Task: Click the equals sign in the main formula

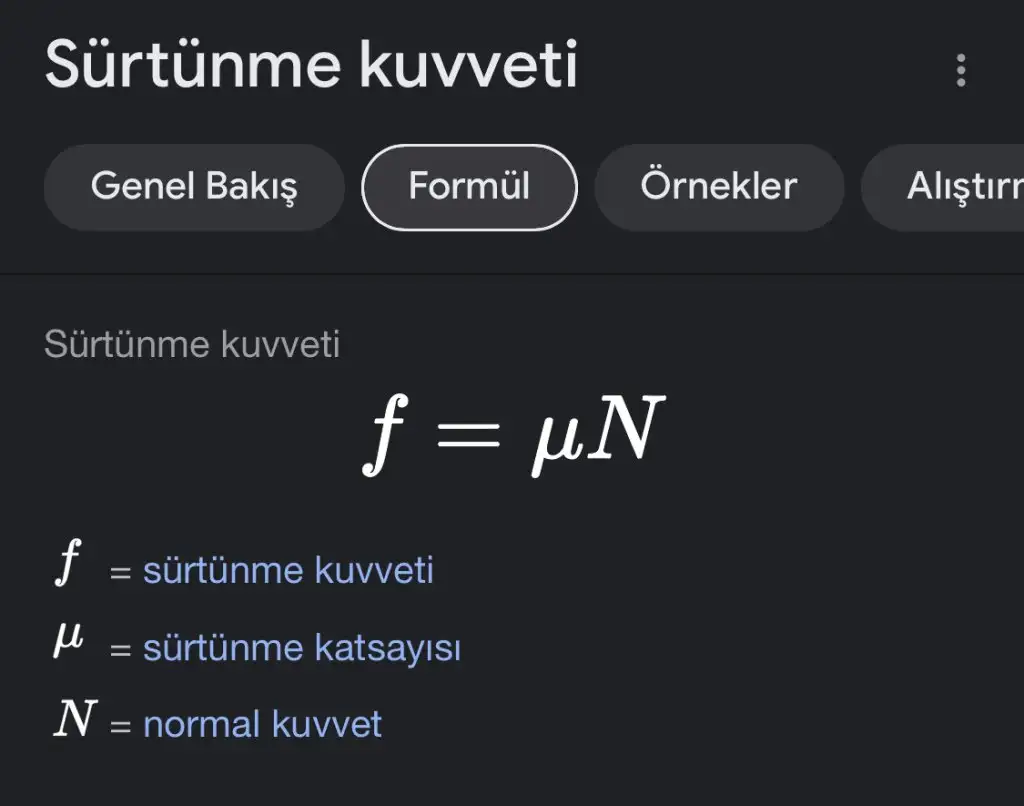Action: (x=468, y=434)
